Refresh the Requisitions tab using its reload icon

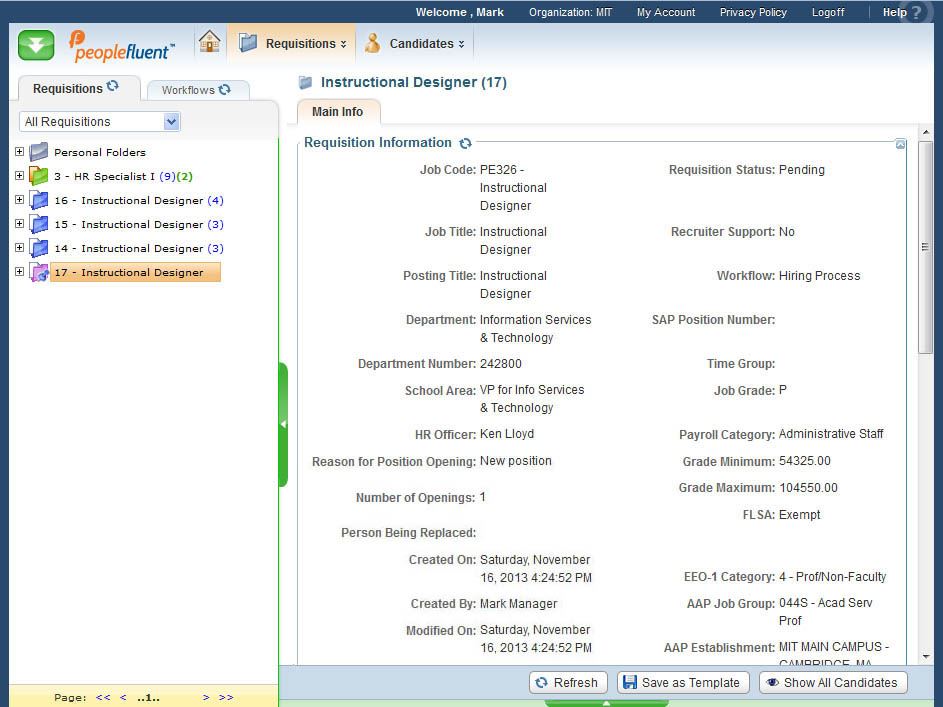pos(113,87)
